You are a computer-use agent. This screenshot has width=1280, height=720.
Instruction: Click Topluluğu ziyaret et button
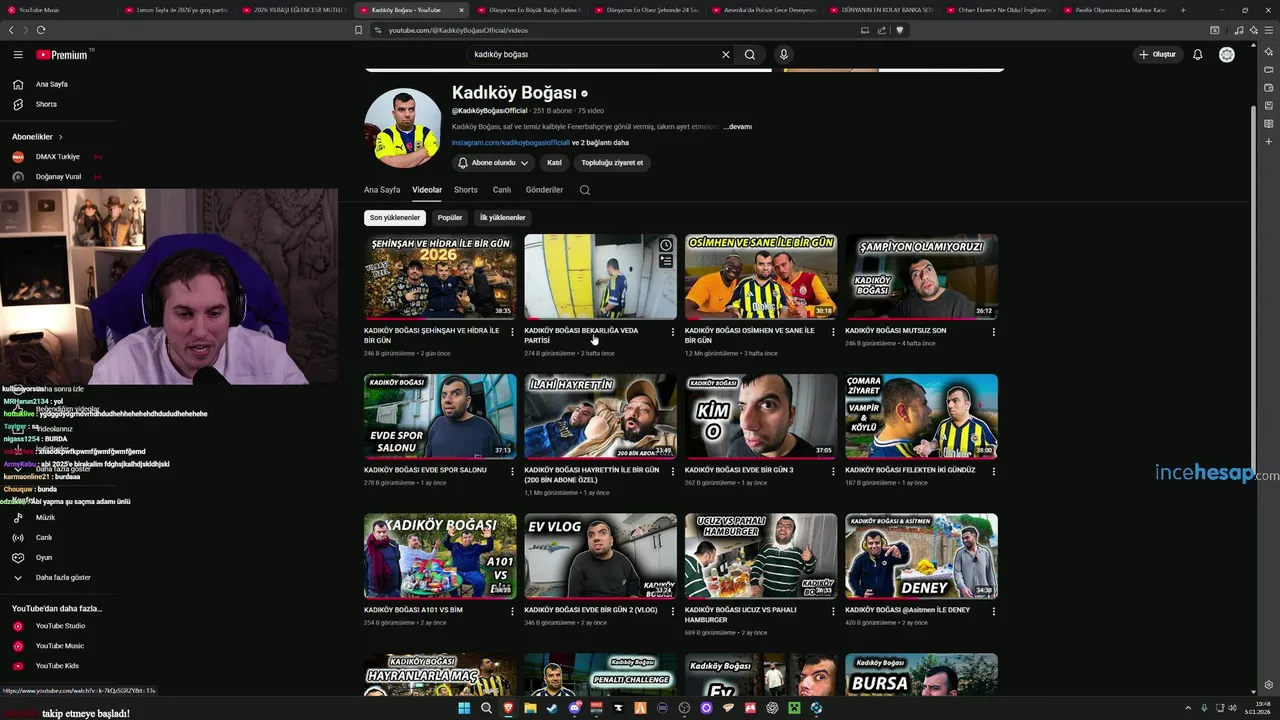click(x=612, y=162)
